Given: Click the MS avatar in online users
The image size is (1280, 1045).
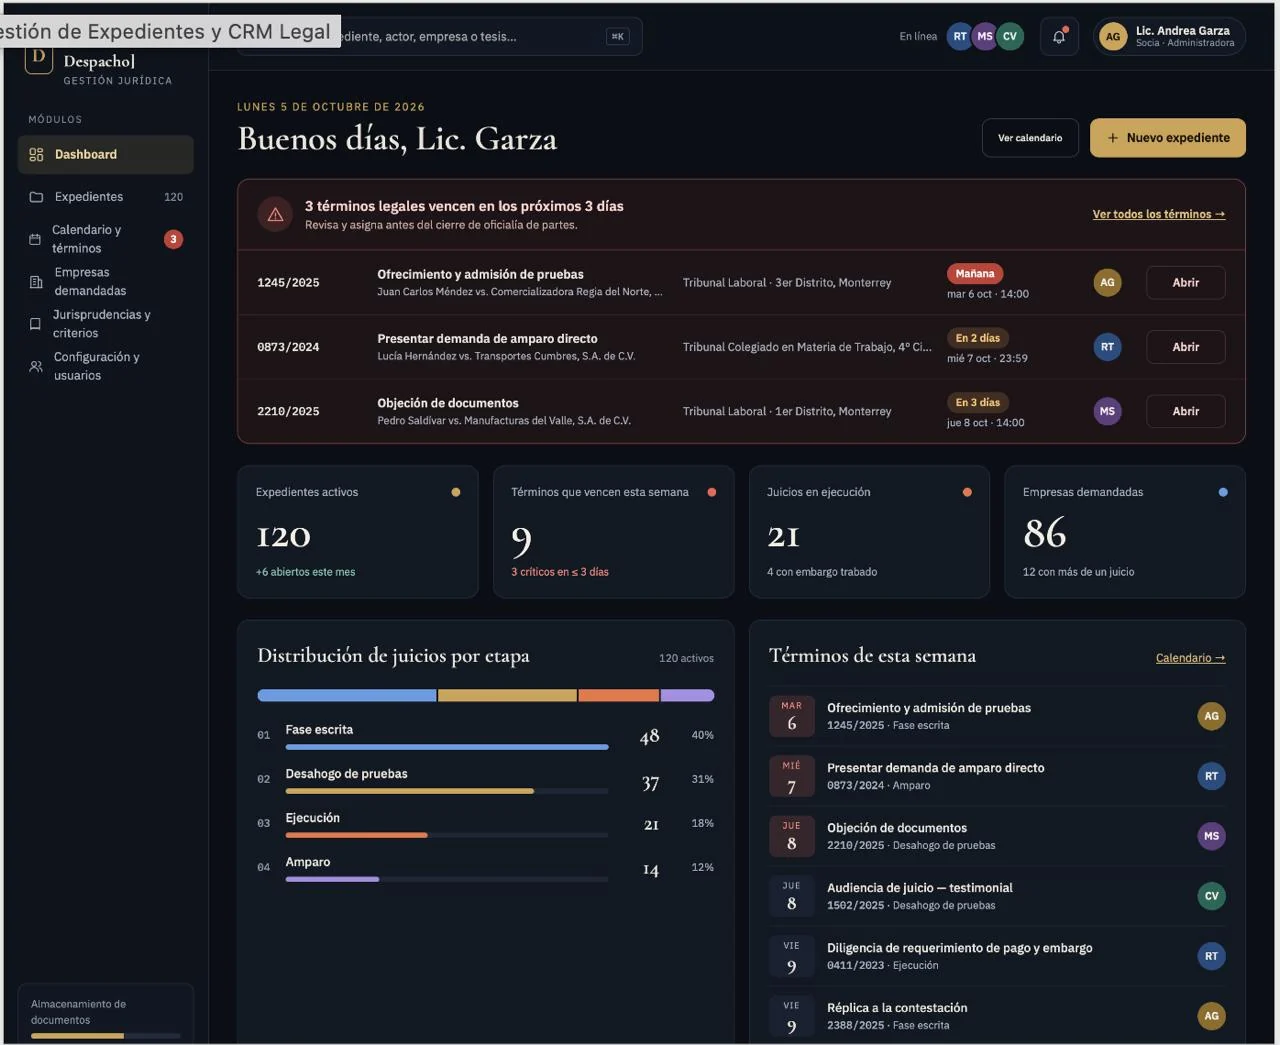Looking at the screenshot, I should 985,37.
